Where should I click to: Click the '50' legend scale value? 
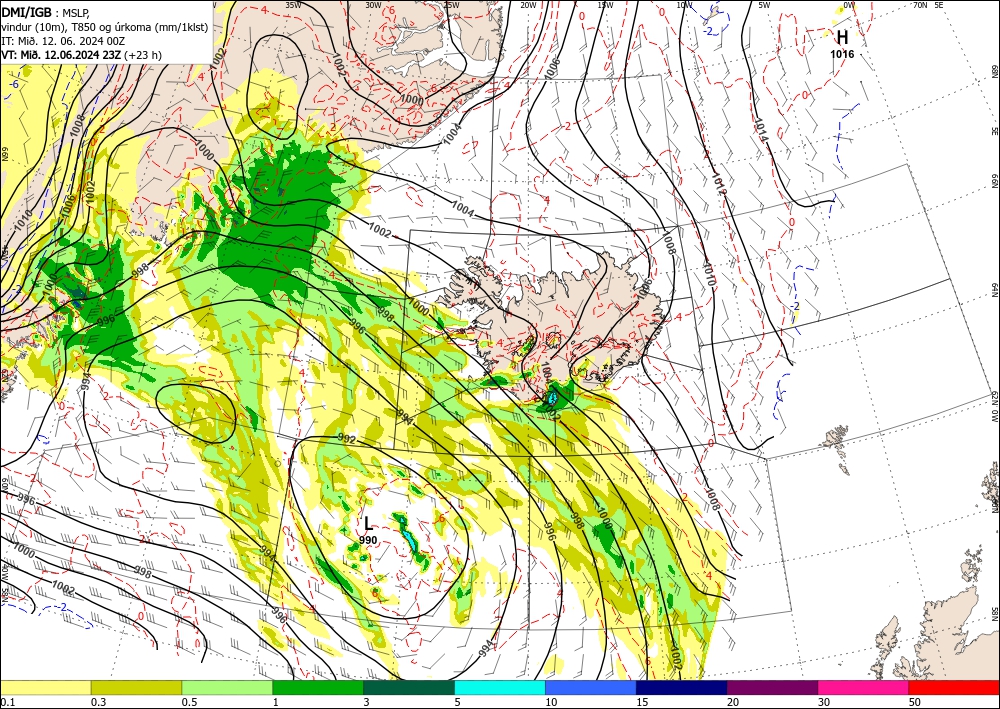pyautogui.click(x=915, y=702)
